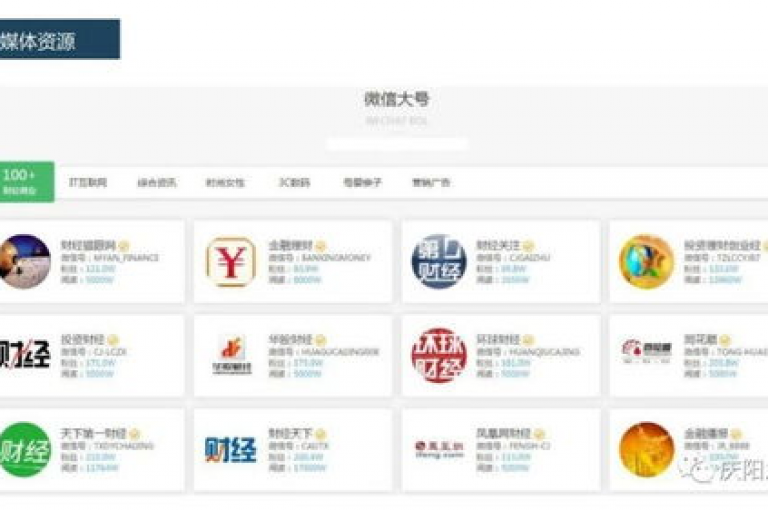Click the 微信大号 section heading

pyautogui.click(x=397, y=99)
